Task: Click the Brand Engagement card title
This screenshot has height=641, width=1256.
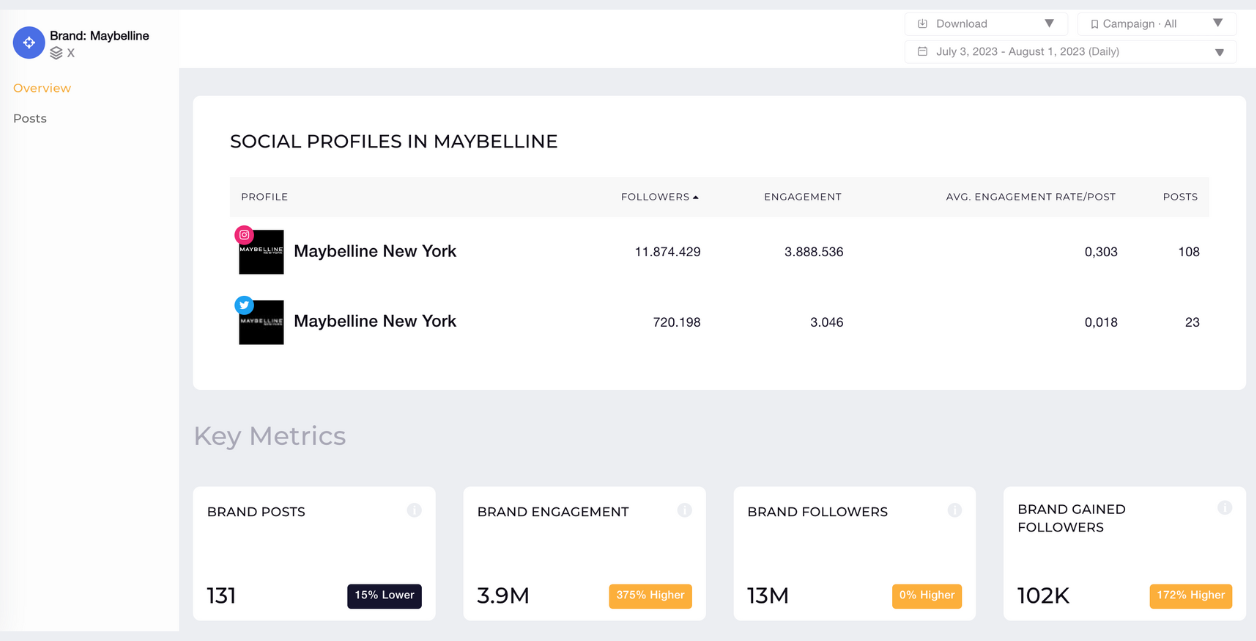Action: point(553,512)
